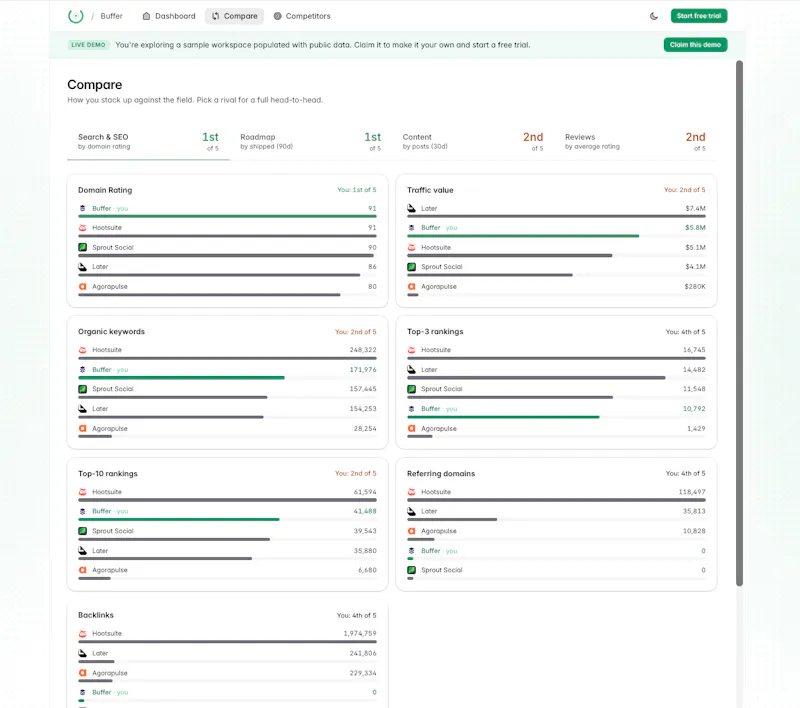
Task: Click Agorapulse icon in Organic keywords card
Action: tap(82, 428)
